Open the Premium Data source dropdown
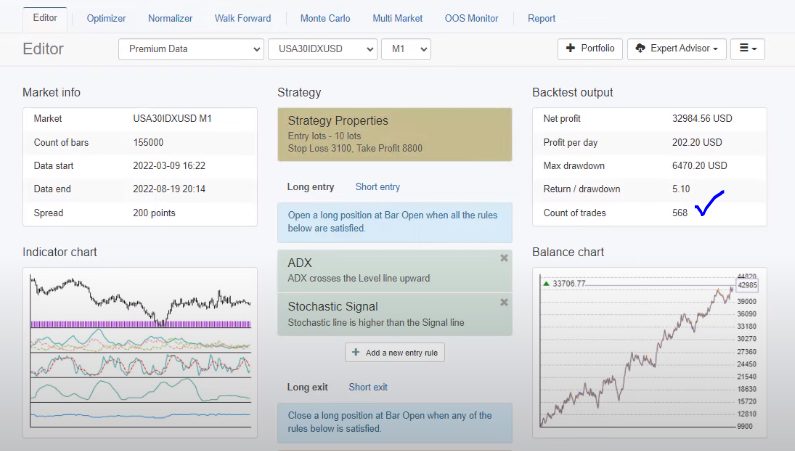 click(191, 49)
